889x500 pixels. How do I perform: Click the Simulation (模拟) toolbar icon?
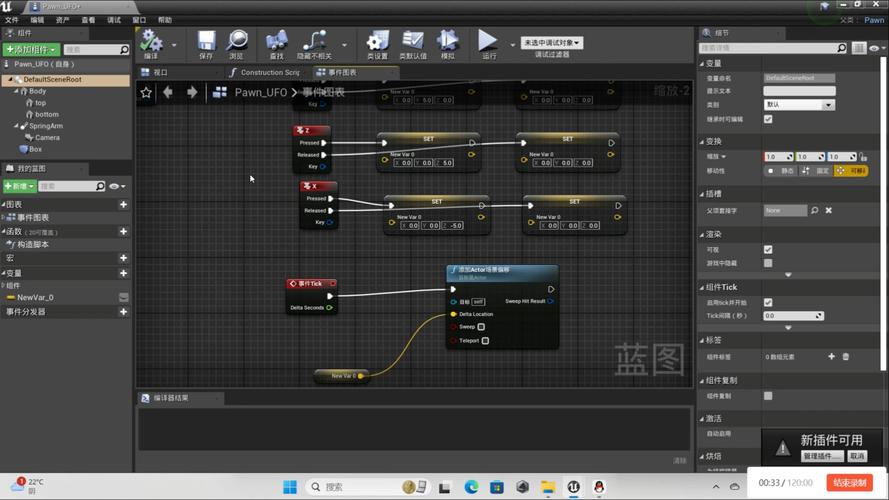pyautogui.click(x=448, y=42)
